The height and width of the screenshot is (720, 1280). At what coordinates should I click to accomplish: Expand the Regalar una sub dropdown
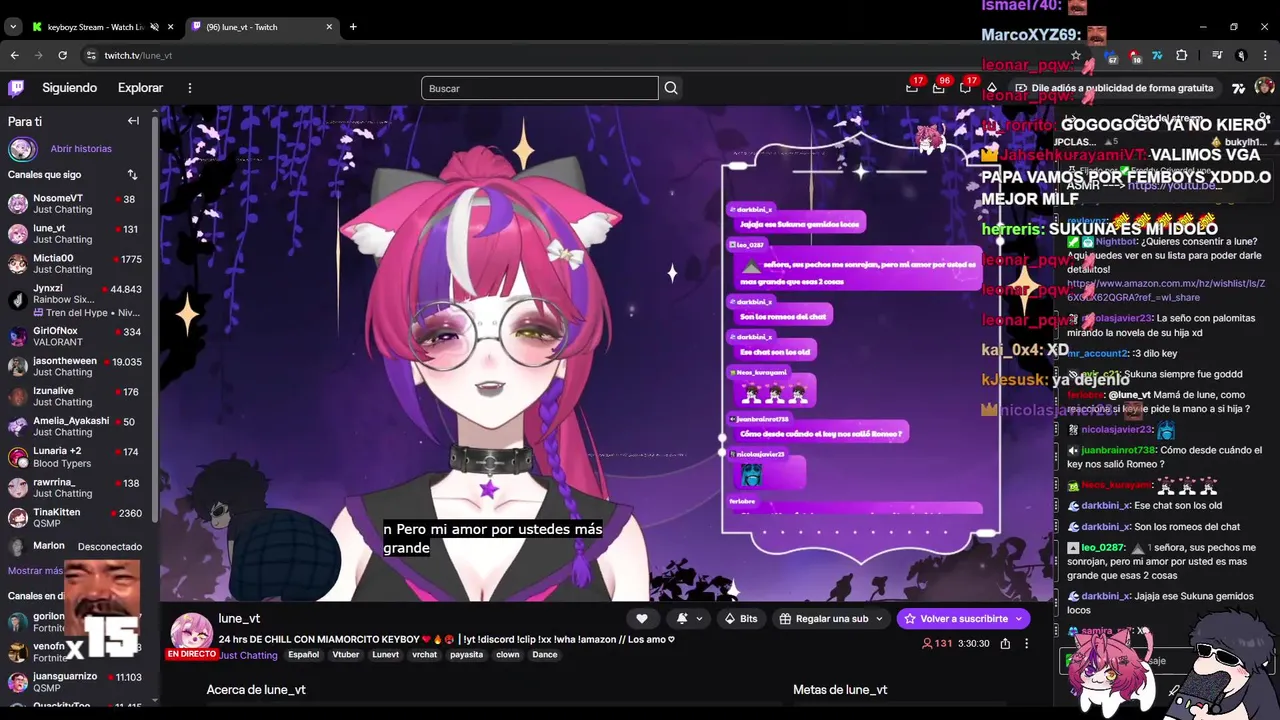pyautogui.click(x=879, y=619)
